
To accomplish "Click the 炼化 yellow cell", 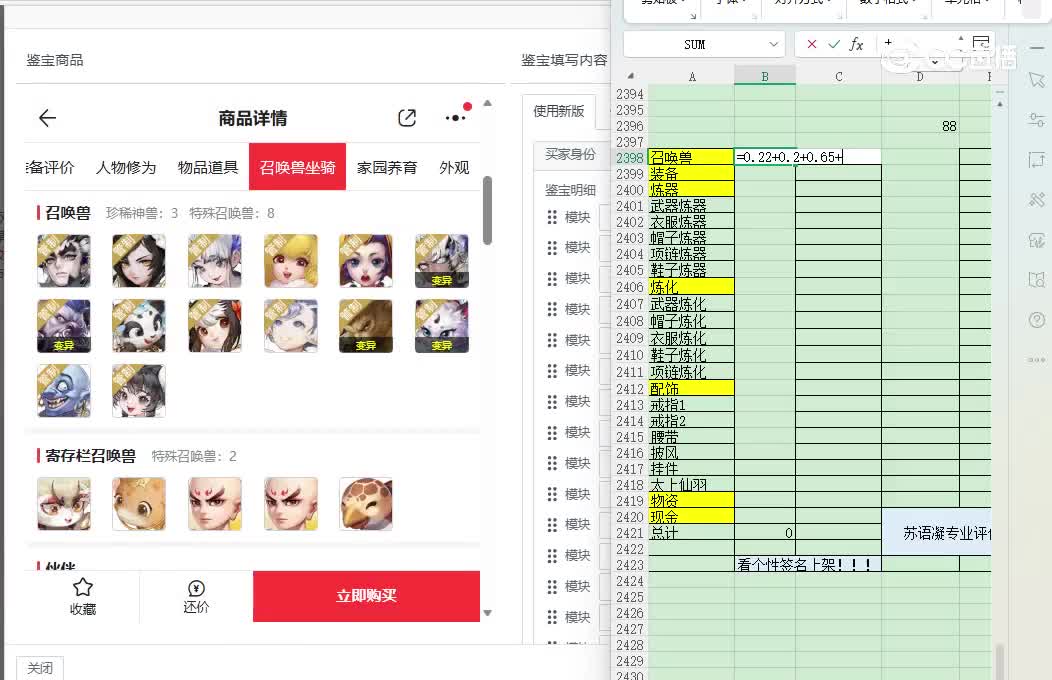I will (691, 287).
